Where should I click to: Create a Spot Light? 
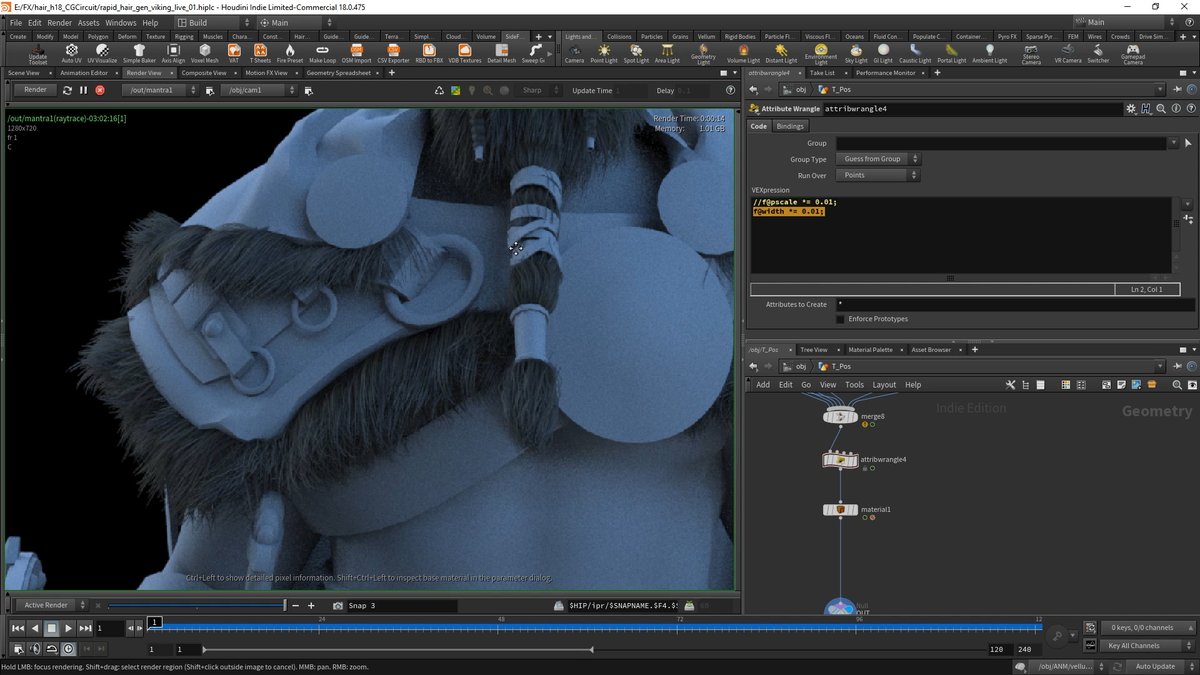[x=636, y=53]
